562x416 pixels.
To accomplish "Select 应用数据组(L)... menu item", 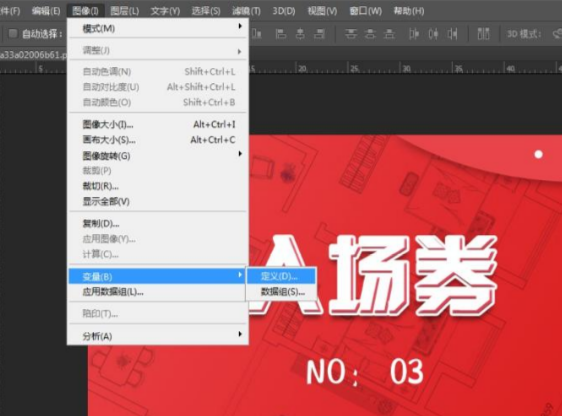I will 158,292.
